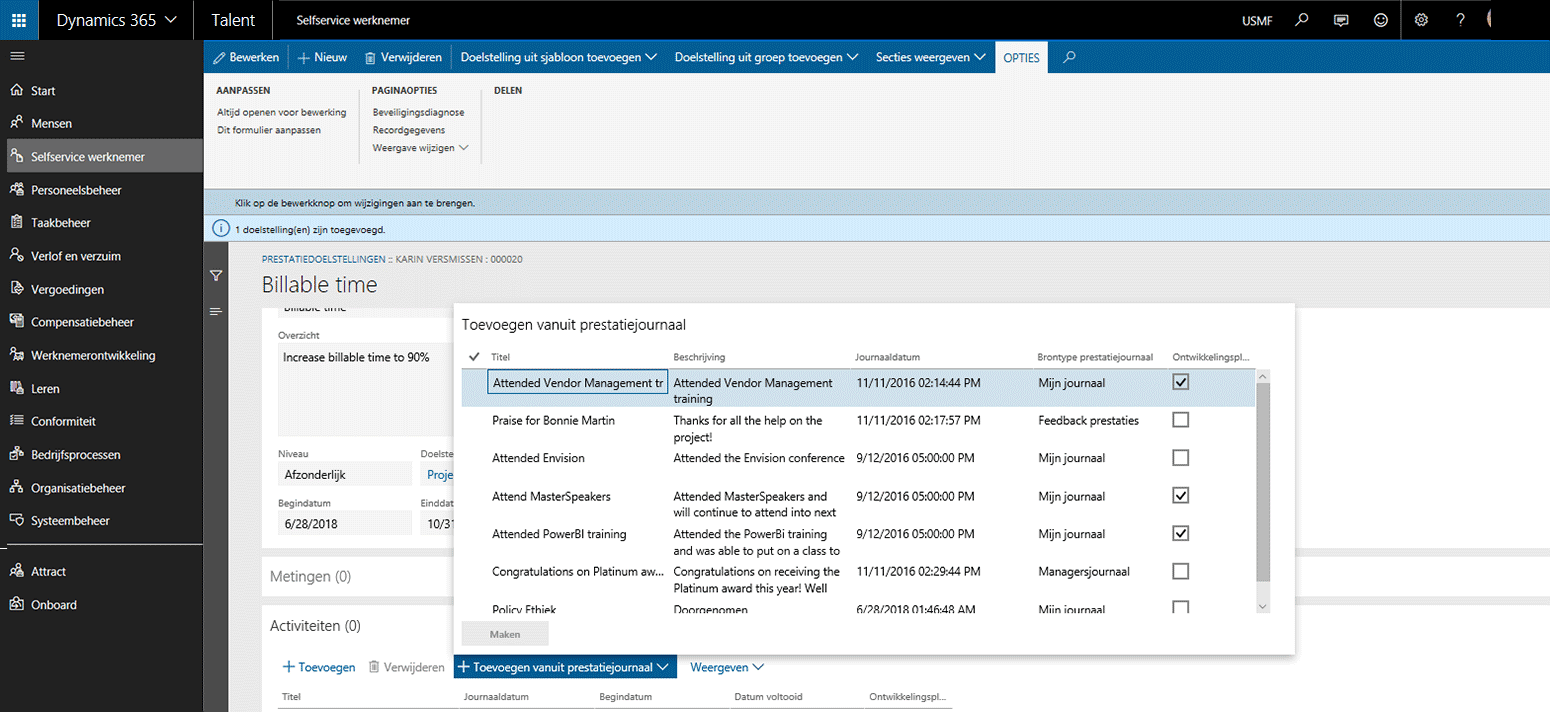This screenshot has height=712, width=1550.
Task: Click Beveiligingsdiagnose option
Action: 418,112
